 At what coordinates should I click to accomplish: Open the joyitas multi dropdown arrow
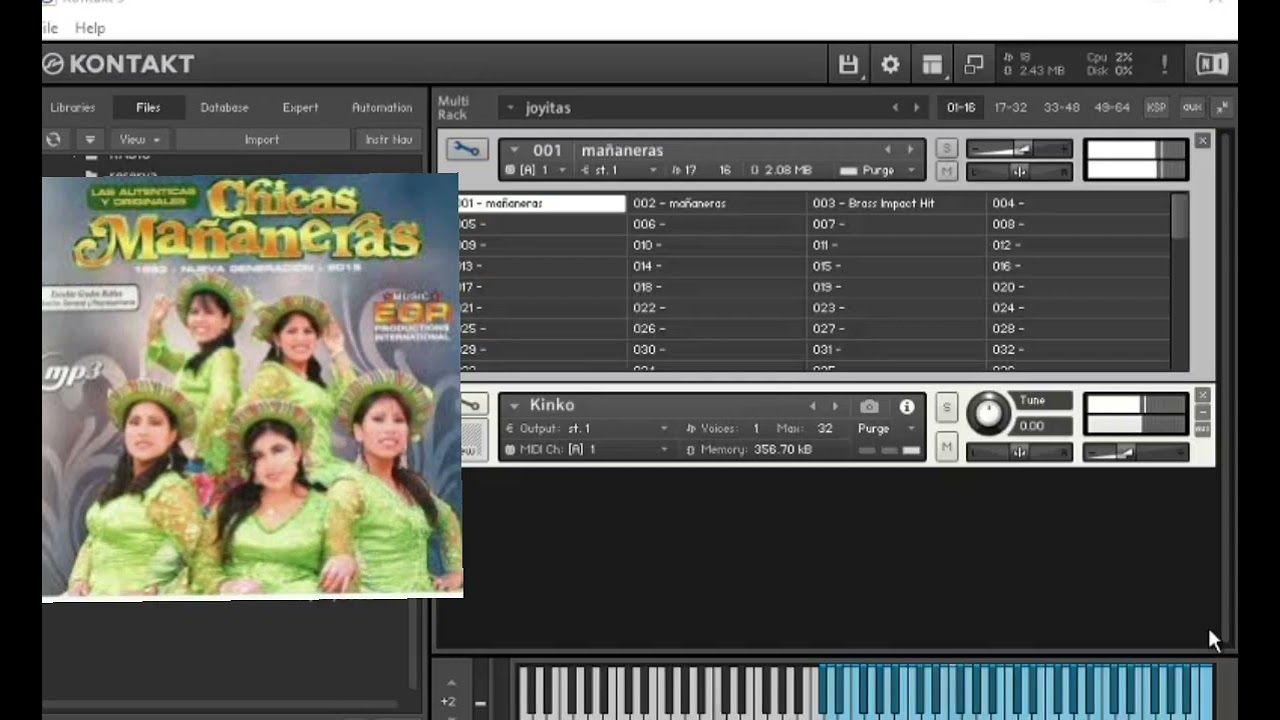pyautogui.click(x=510, y=108)
